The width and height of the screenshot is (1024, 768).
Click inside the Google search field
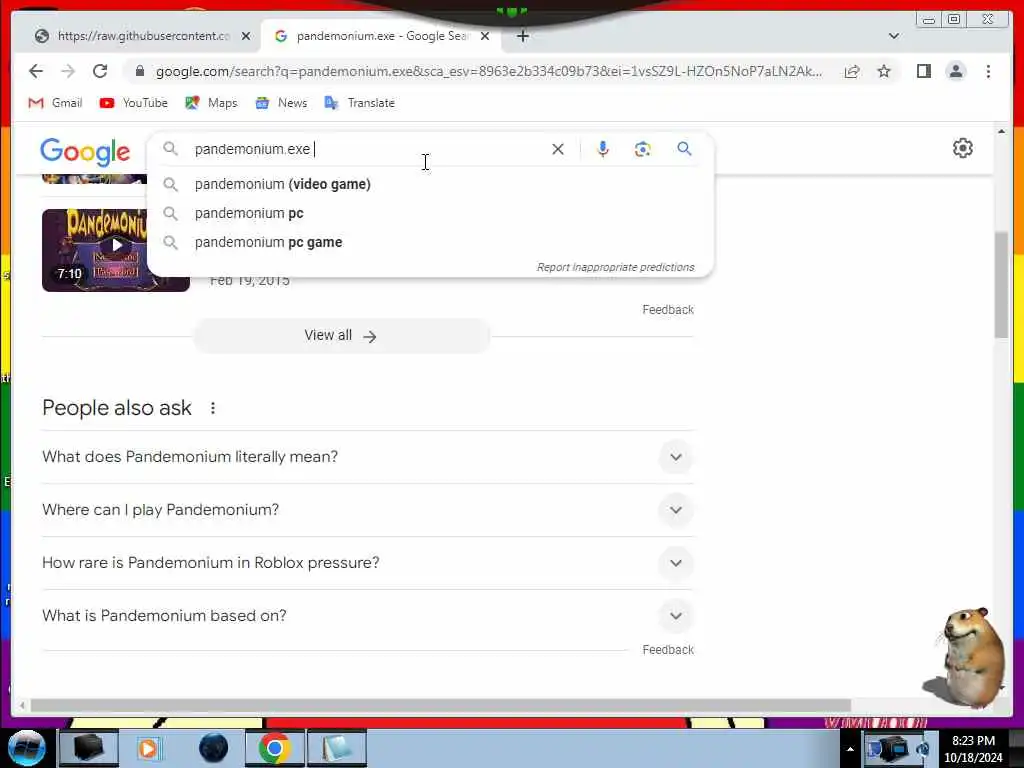click(366, 149)
